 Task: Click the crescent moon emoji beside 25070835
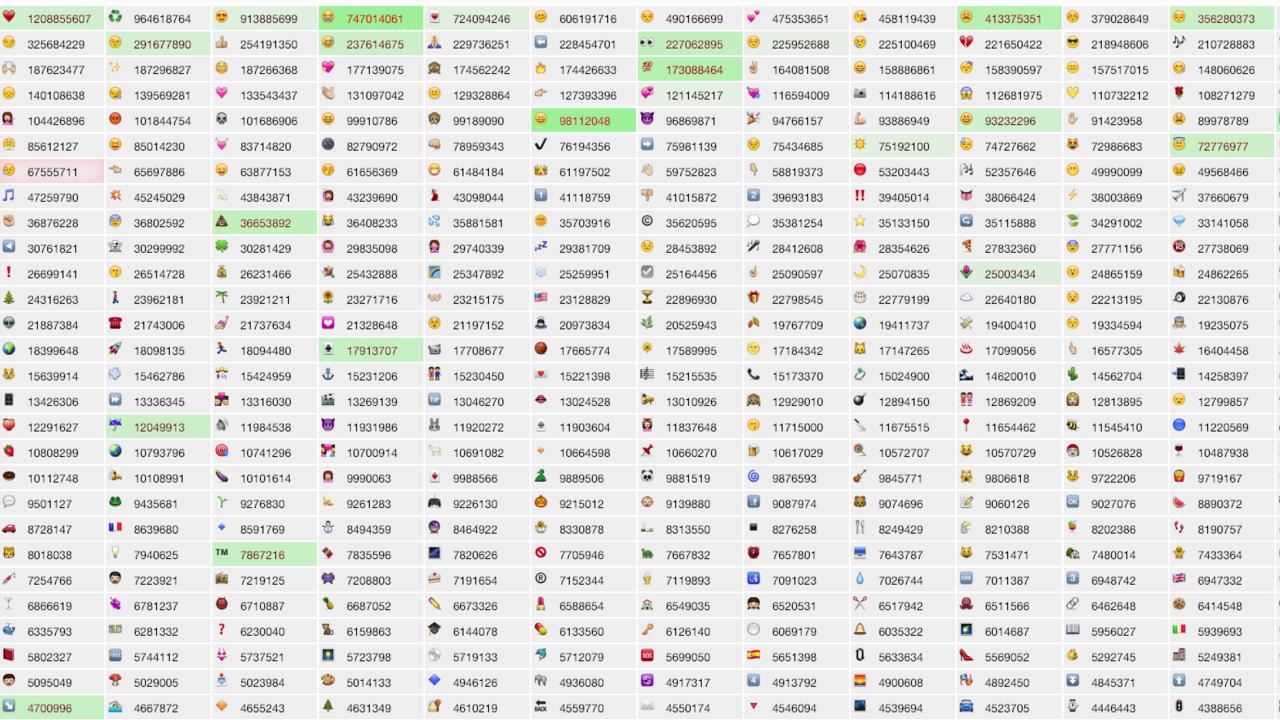click(860, 273)
